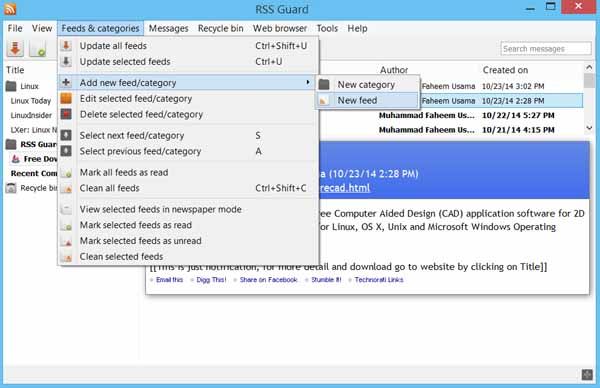This screenshot has width=600, height=388.
Task: Open the Messages menu
Action: 168,28
